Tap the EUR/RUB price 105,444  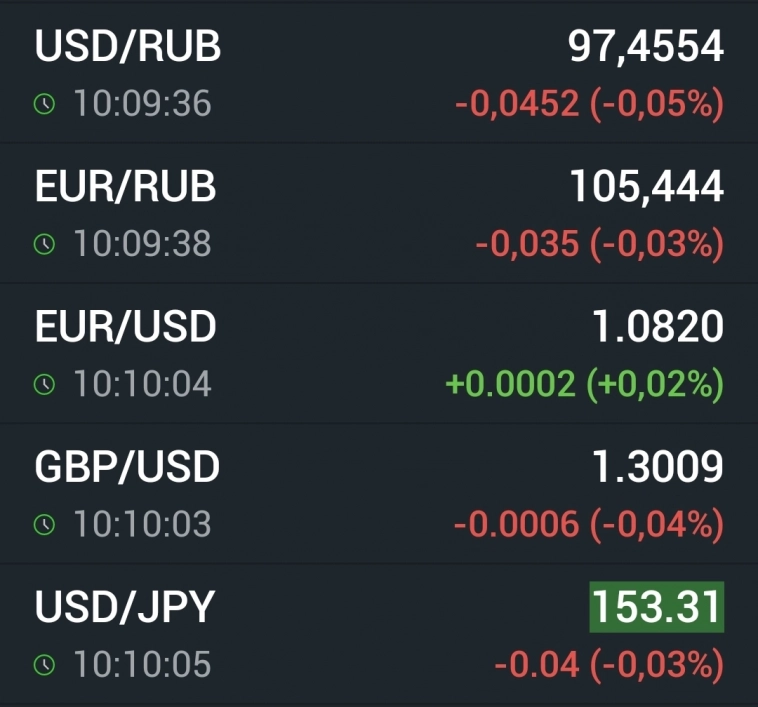pyautogui.click(x=646, y=187)
